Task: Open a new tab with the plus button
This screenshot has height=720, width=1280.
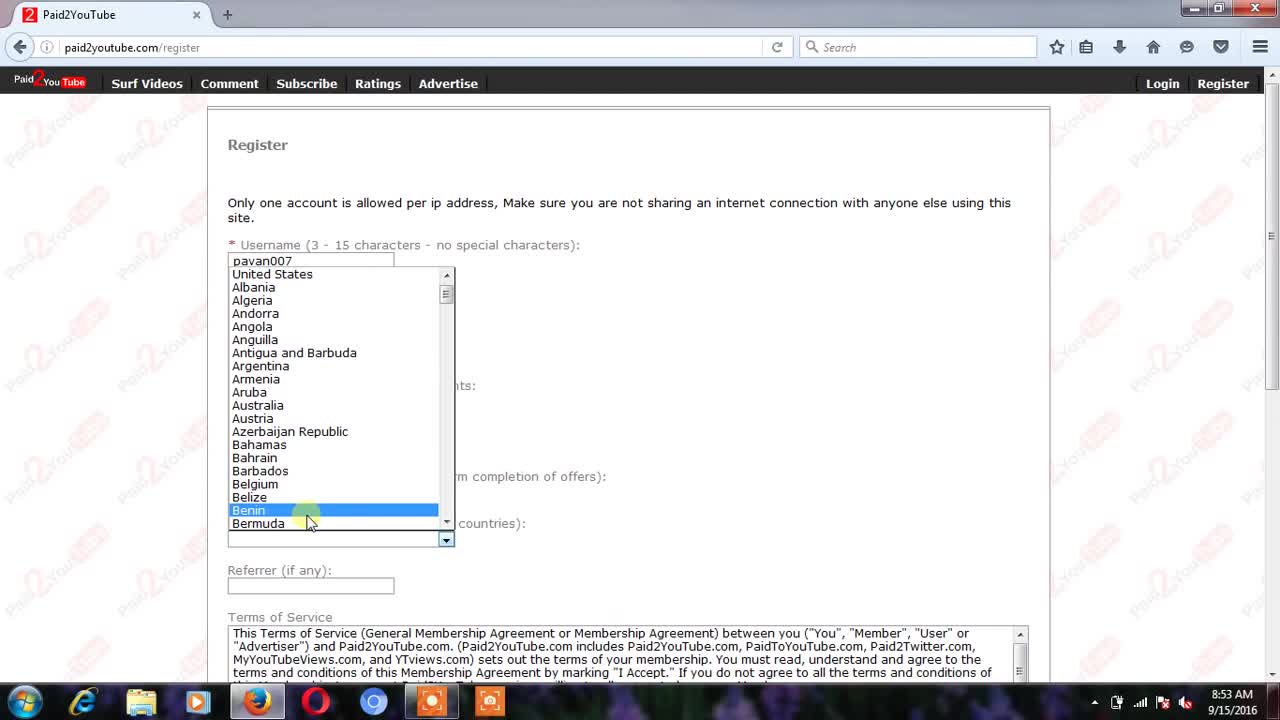Action: [x=227, y=14]
